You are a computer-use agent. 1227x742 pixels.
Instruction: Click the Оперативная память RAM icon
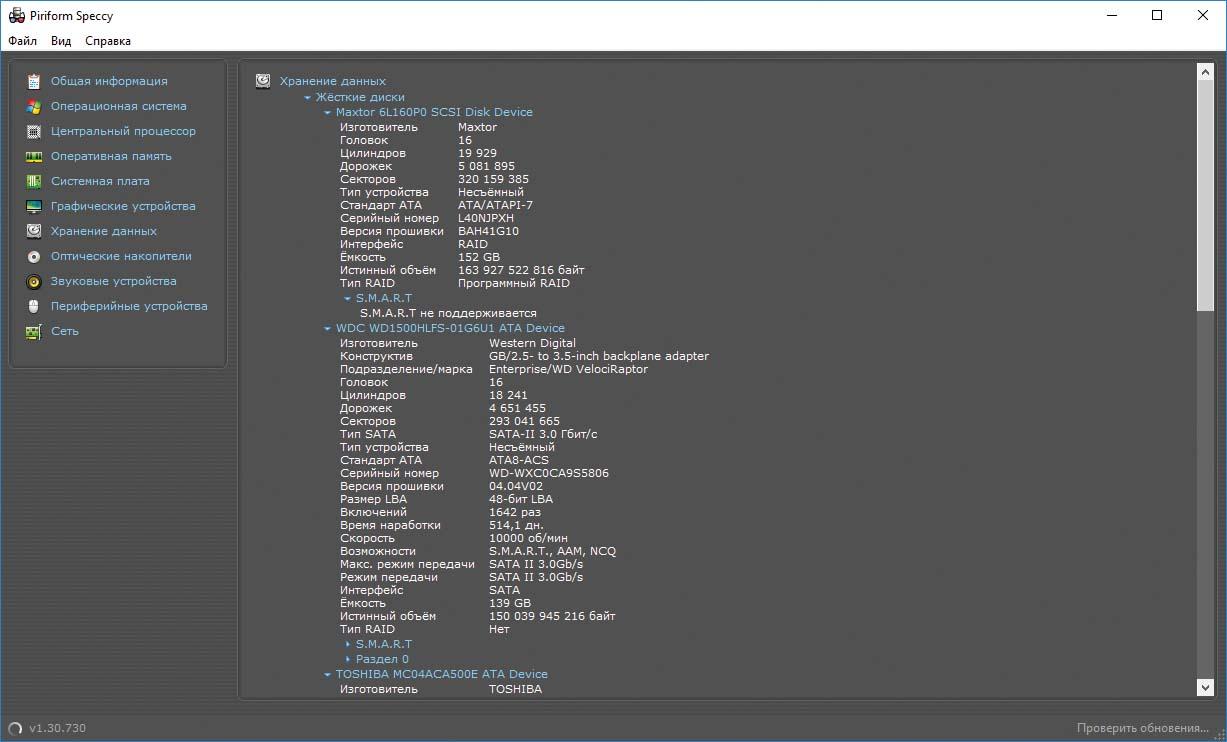click(x=34, y=156)
